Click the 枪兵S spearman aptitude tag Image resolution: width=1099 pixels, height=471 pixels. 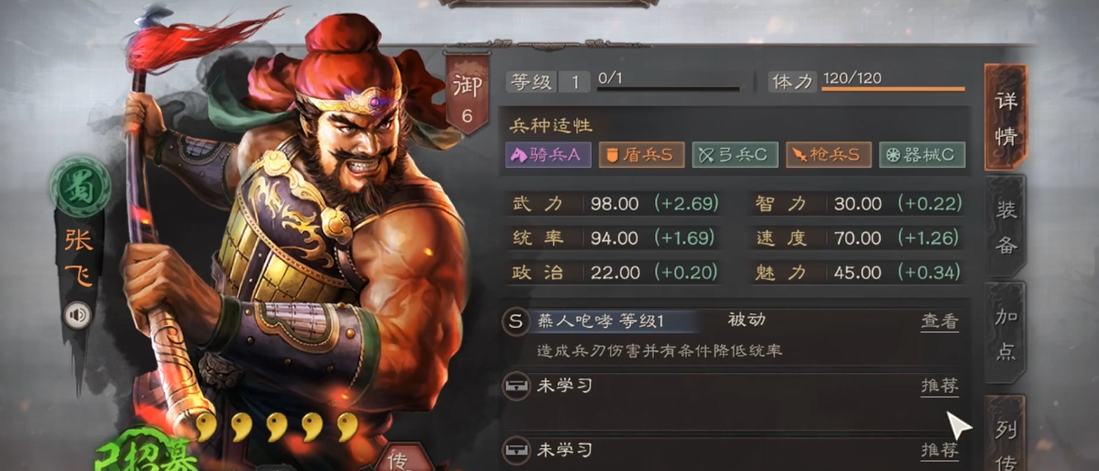click(x=828, y=155)
